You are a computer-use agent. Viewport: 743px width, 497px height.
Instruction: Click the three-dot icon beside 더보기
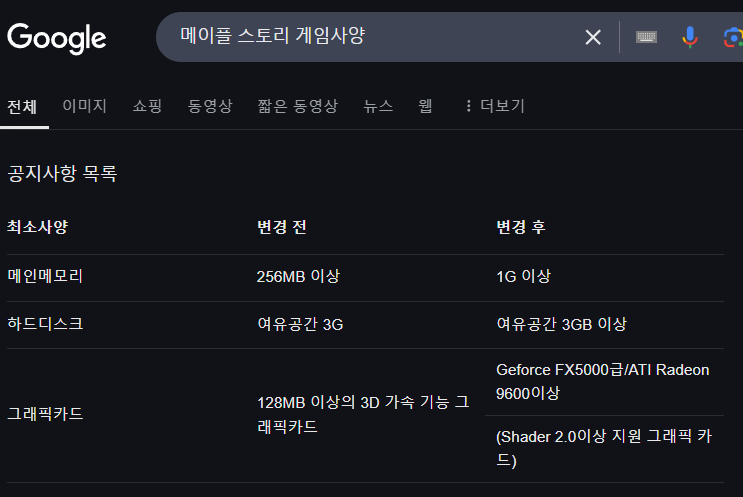pos(468,106)
